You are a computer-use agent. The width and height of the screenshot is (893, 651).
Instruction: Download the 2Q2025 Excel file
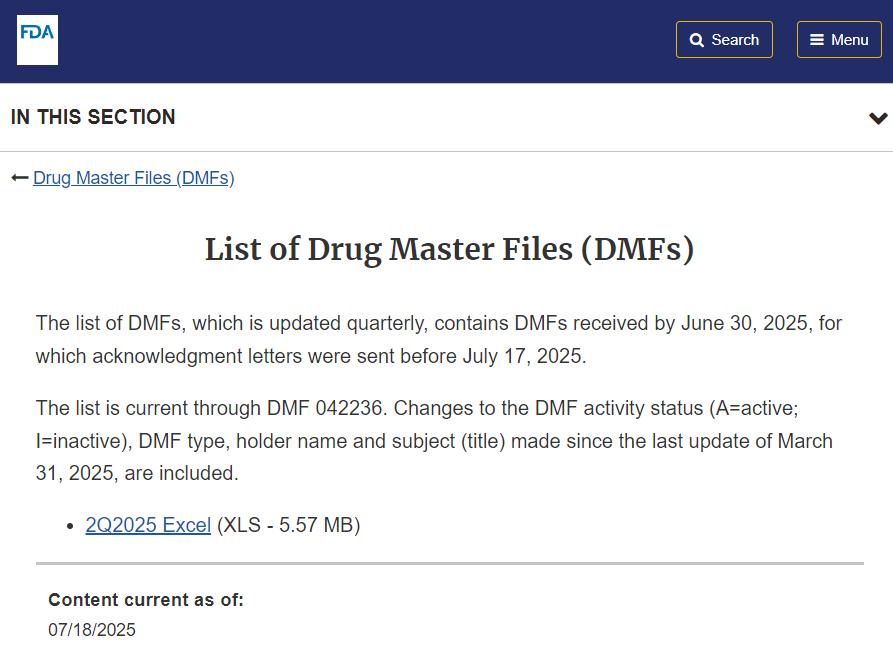coord(148,525)
